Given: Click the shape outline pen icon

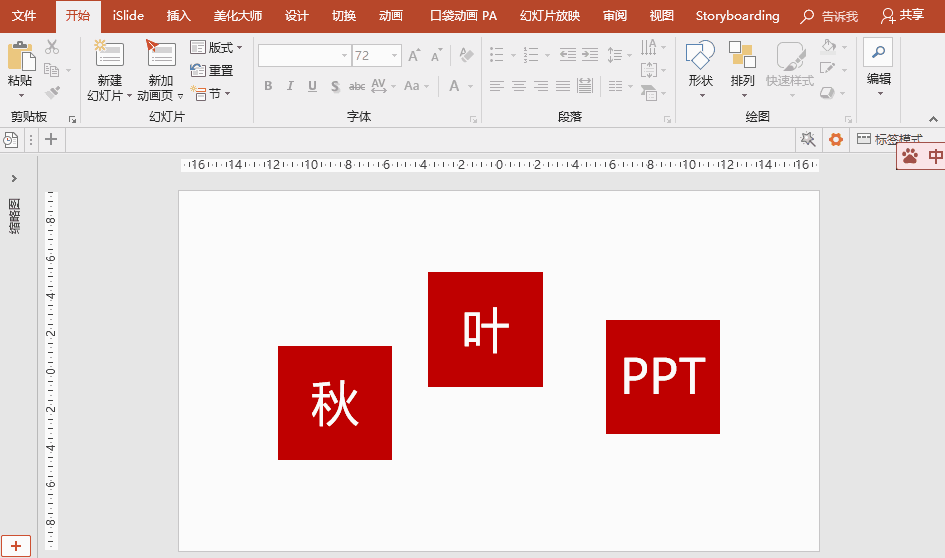Looking at the screenshot, I should pyautogui.click(x=828, y=69).
